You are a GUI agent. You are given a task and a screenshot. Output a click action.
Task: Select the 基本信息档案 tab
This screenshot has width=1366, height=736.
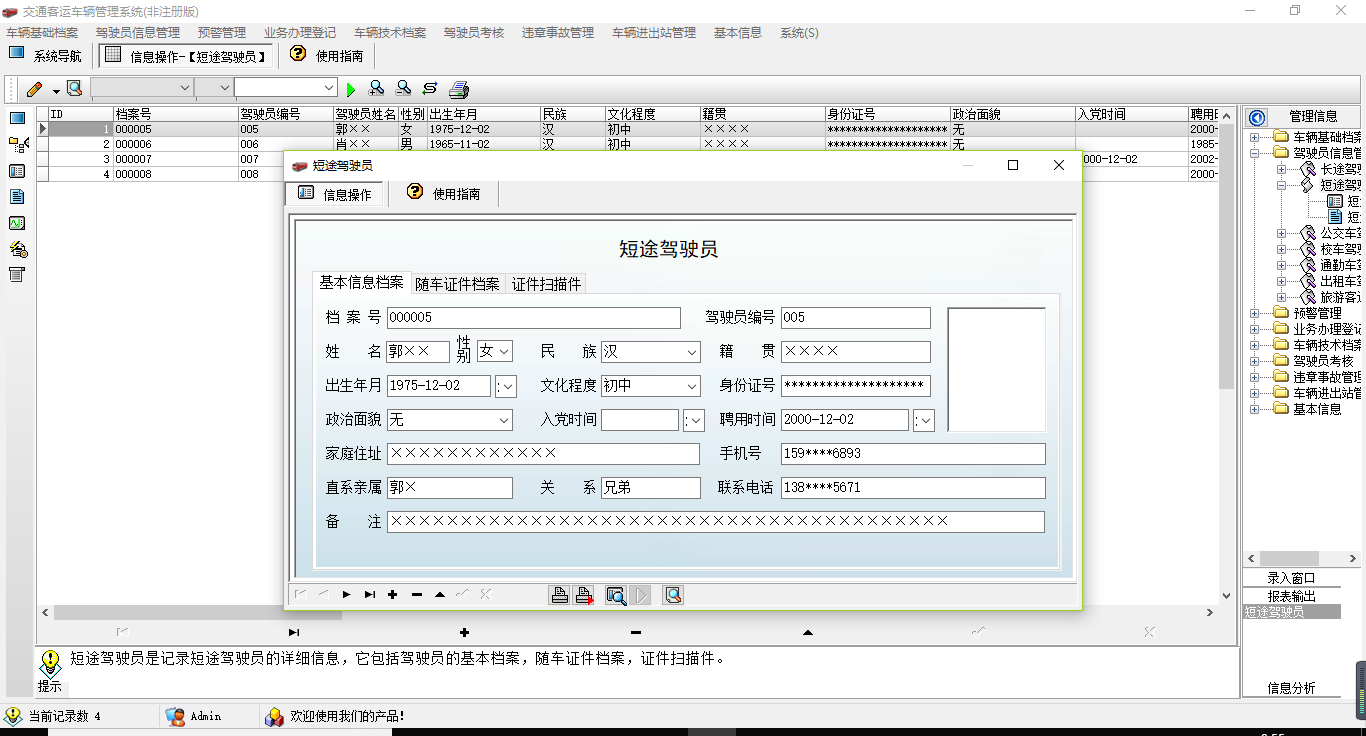click(x=361, y=283)
